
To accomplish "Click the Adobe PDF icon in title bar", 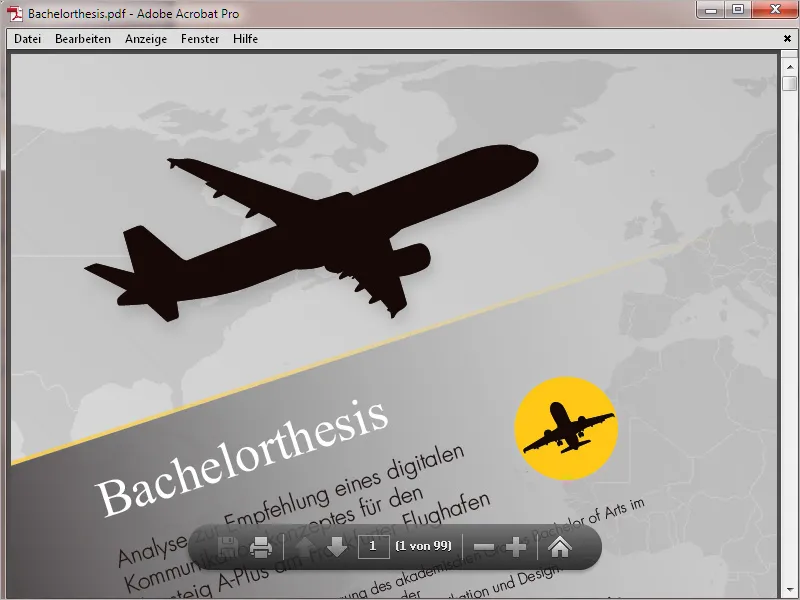I will 15,14.
